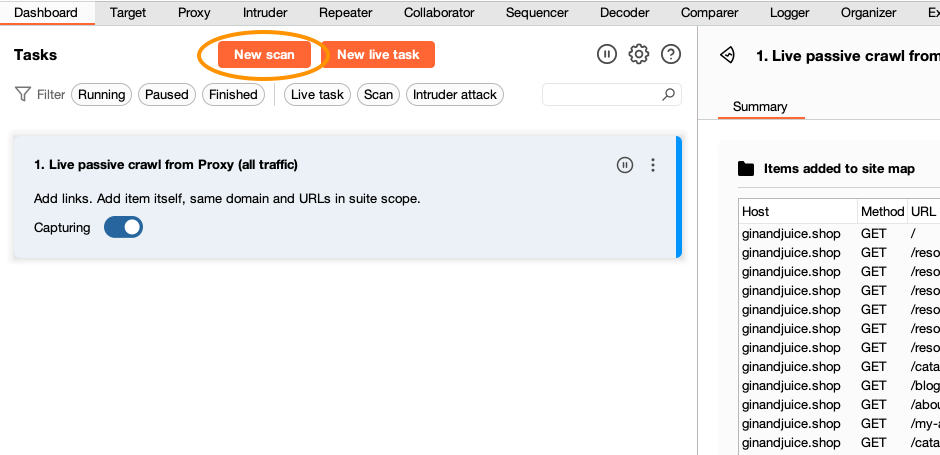This screenshot has height=455, width=940.
Task: Toggle the Paused filter chip
Action: coord(167,95)
